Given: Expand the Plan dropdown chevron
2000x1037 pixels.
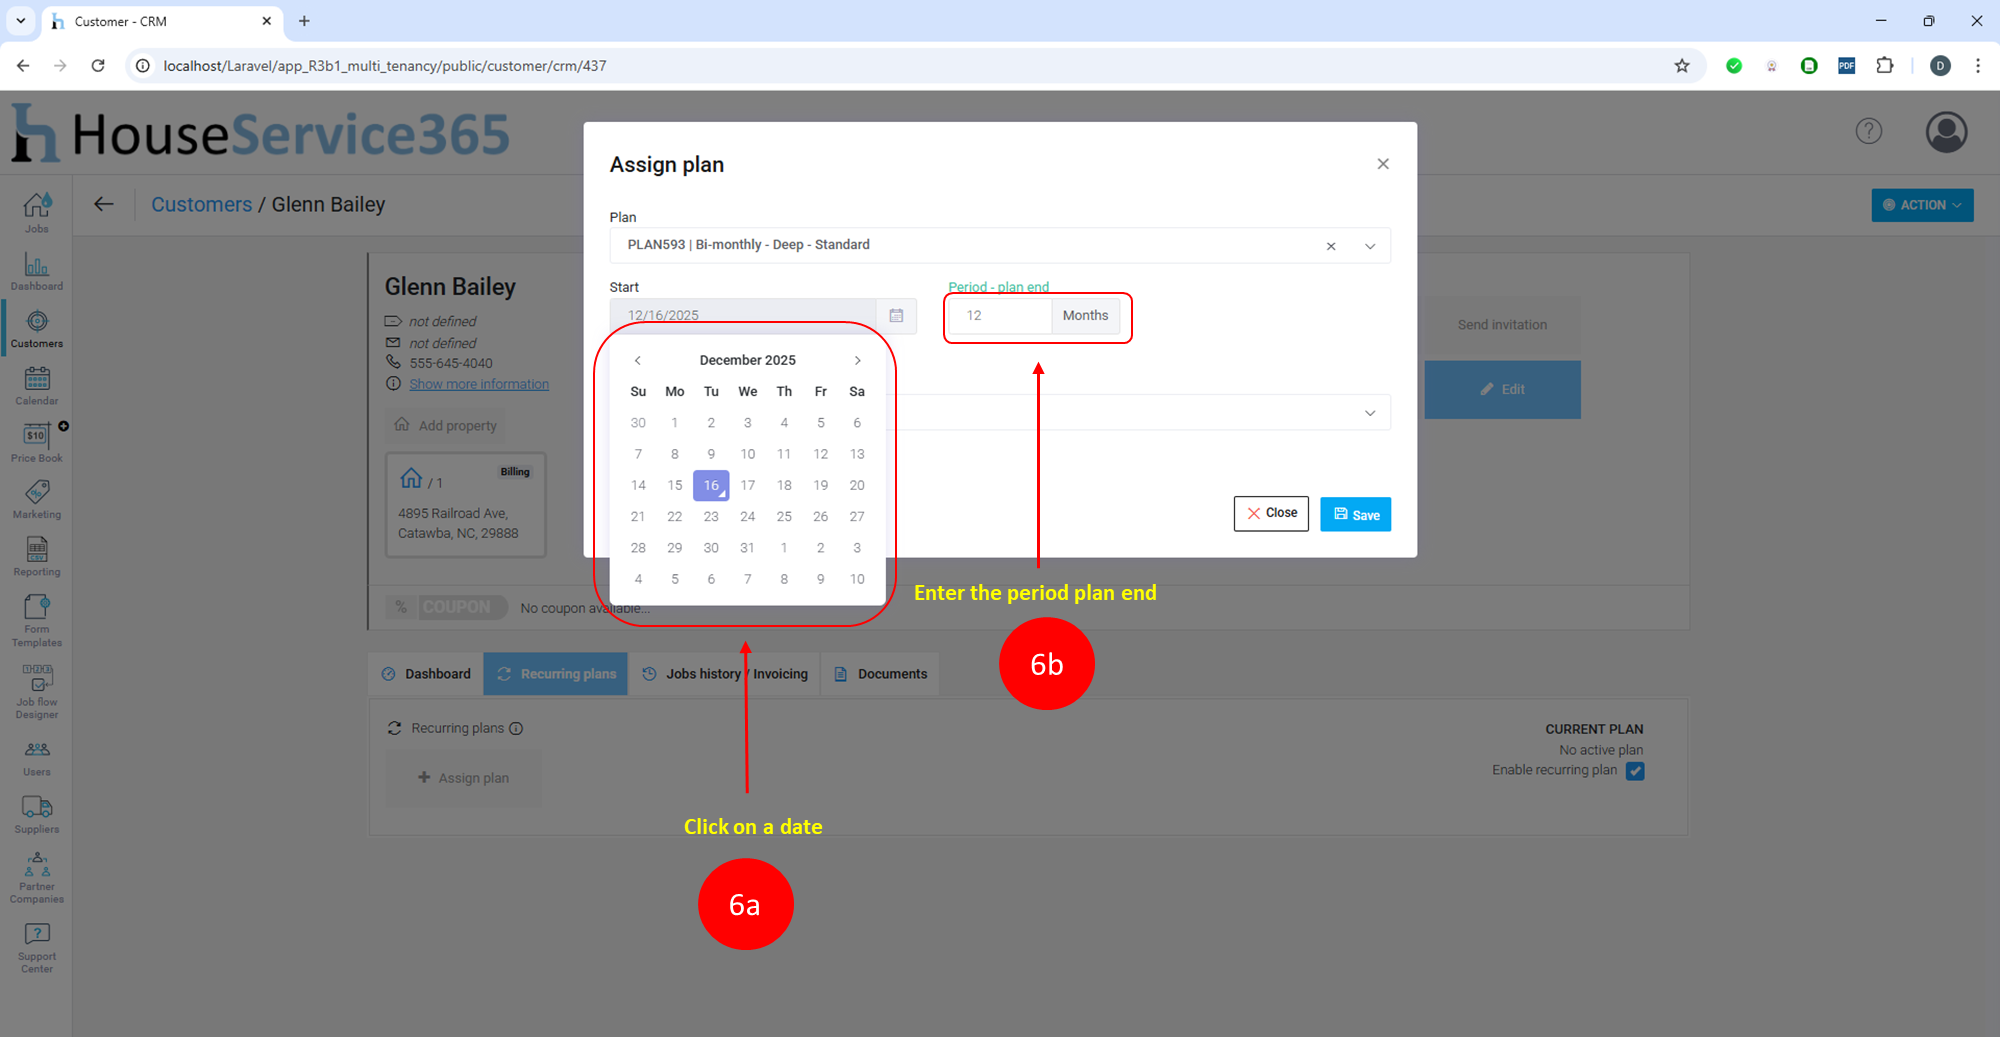Looking at the screenshot, I should pyautogui.click(x=1370, y=246).
